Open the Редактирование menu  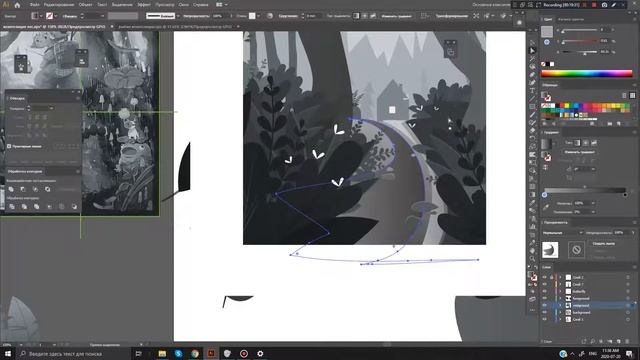coord(59,5)
